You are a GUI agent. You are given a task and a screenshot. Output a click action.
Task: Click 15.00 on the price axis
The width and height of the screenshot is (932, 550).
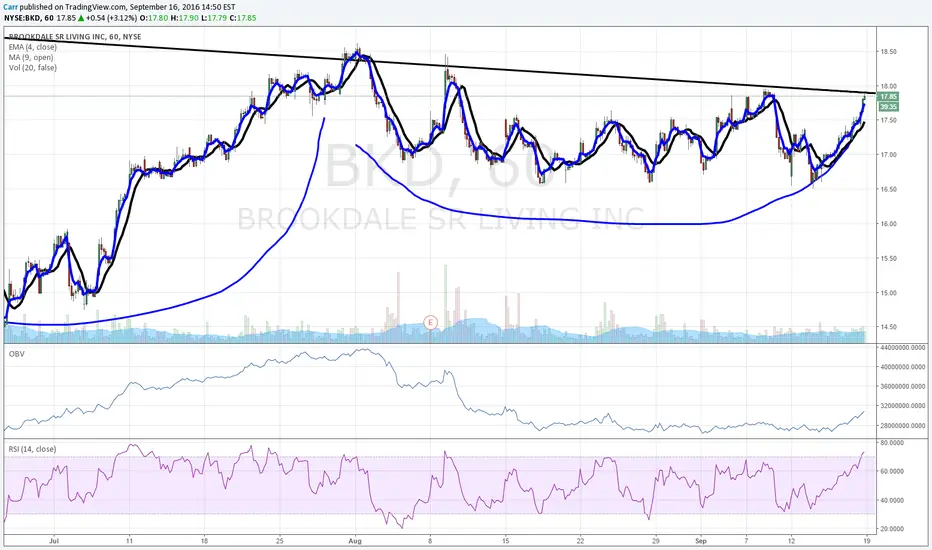coord(888,293)
